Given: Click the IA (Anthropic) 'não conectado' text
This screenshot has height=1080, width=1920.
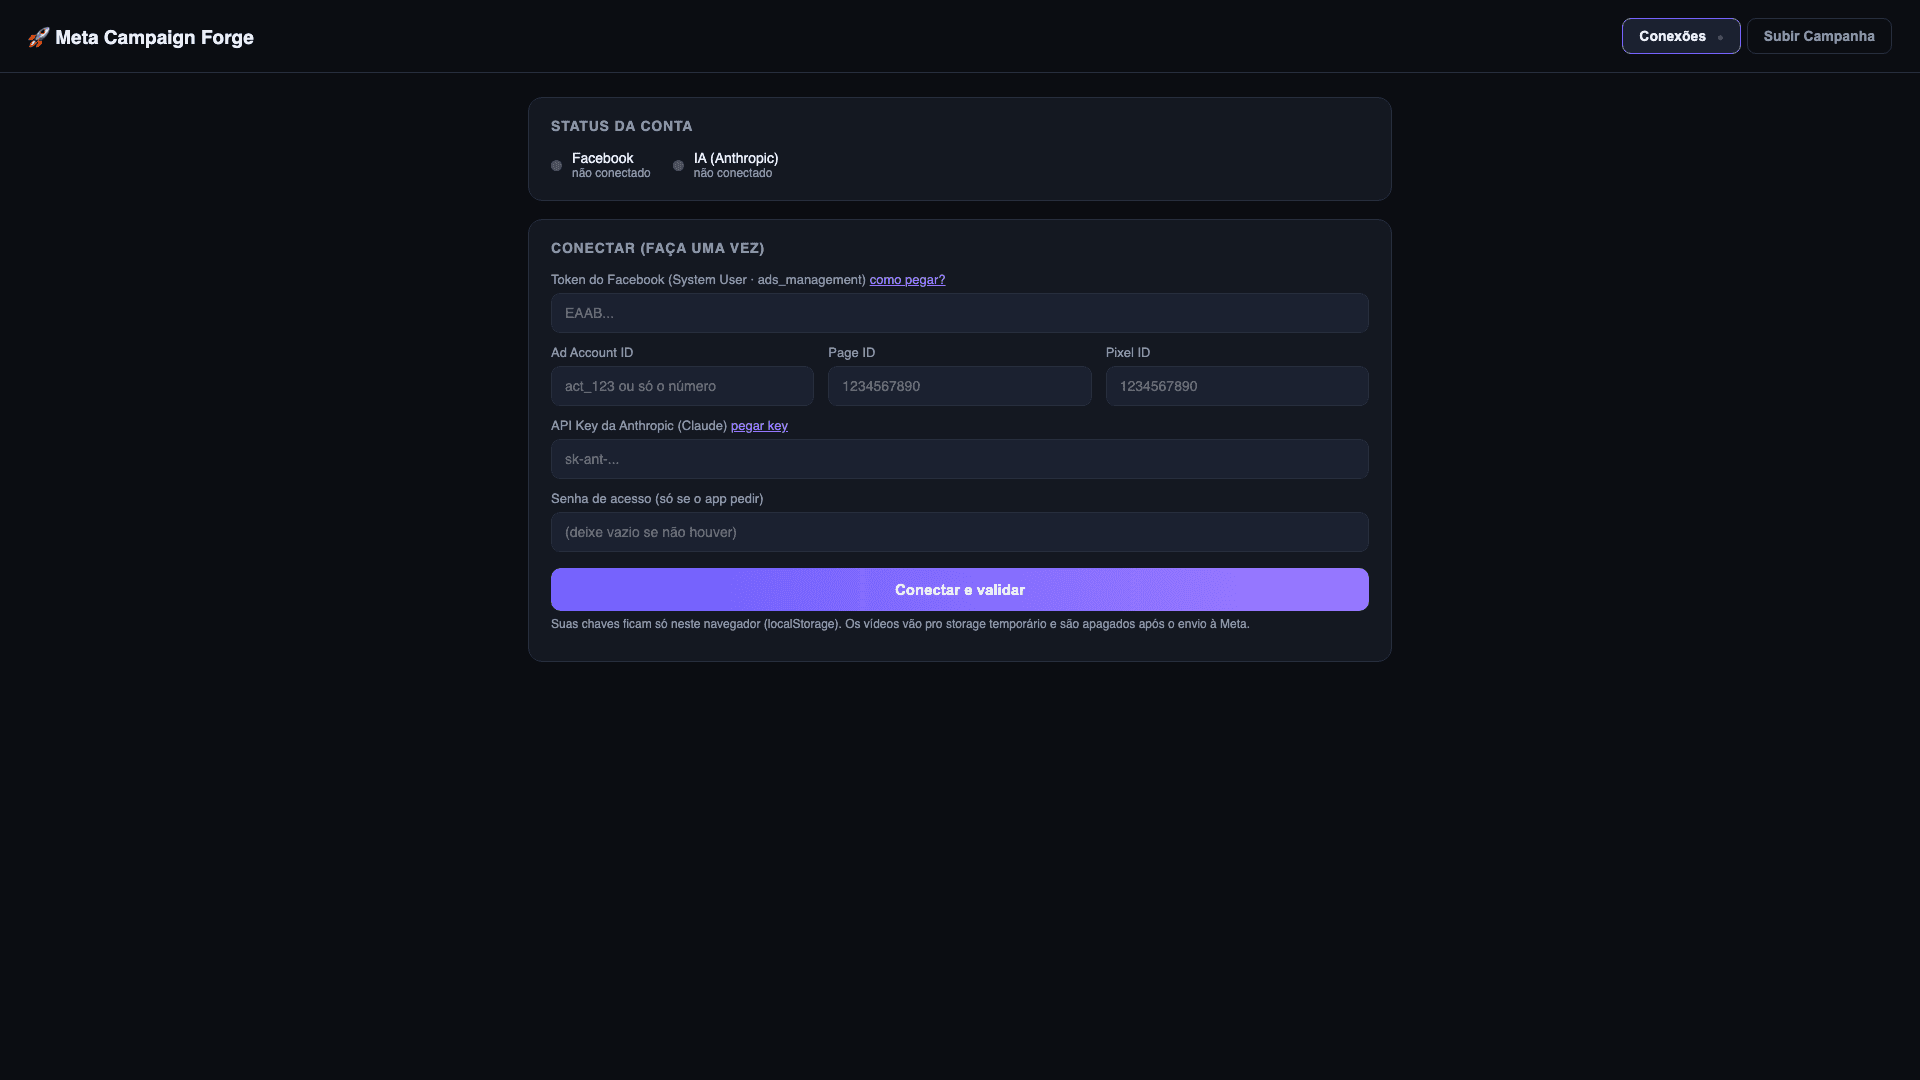Looking at the screenshot, I should point(733,174).
